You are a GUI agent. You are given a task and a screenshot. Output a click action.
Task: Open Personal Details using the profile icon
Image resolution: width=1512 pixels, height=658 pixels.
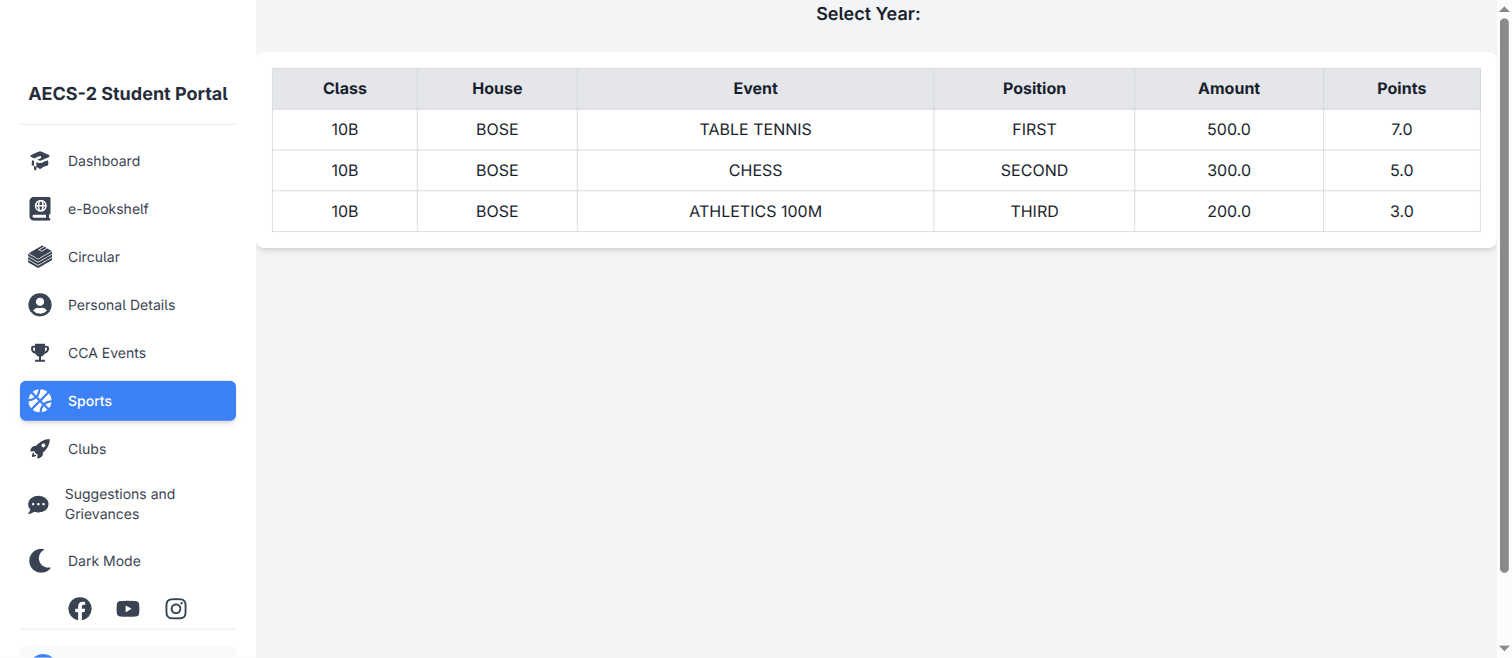click(x=39, y=304)
